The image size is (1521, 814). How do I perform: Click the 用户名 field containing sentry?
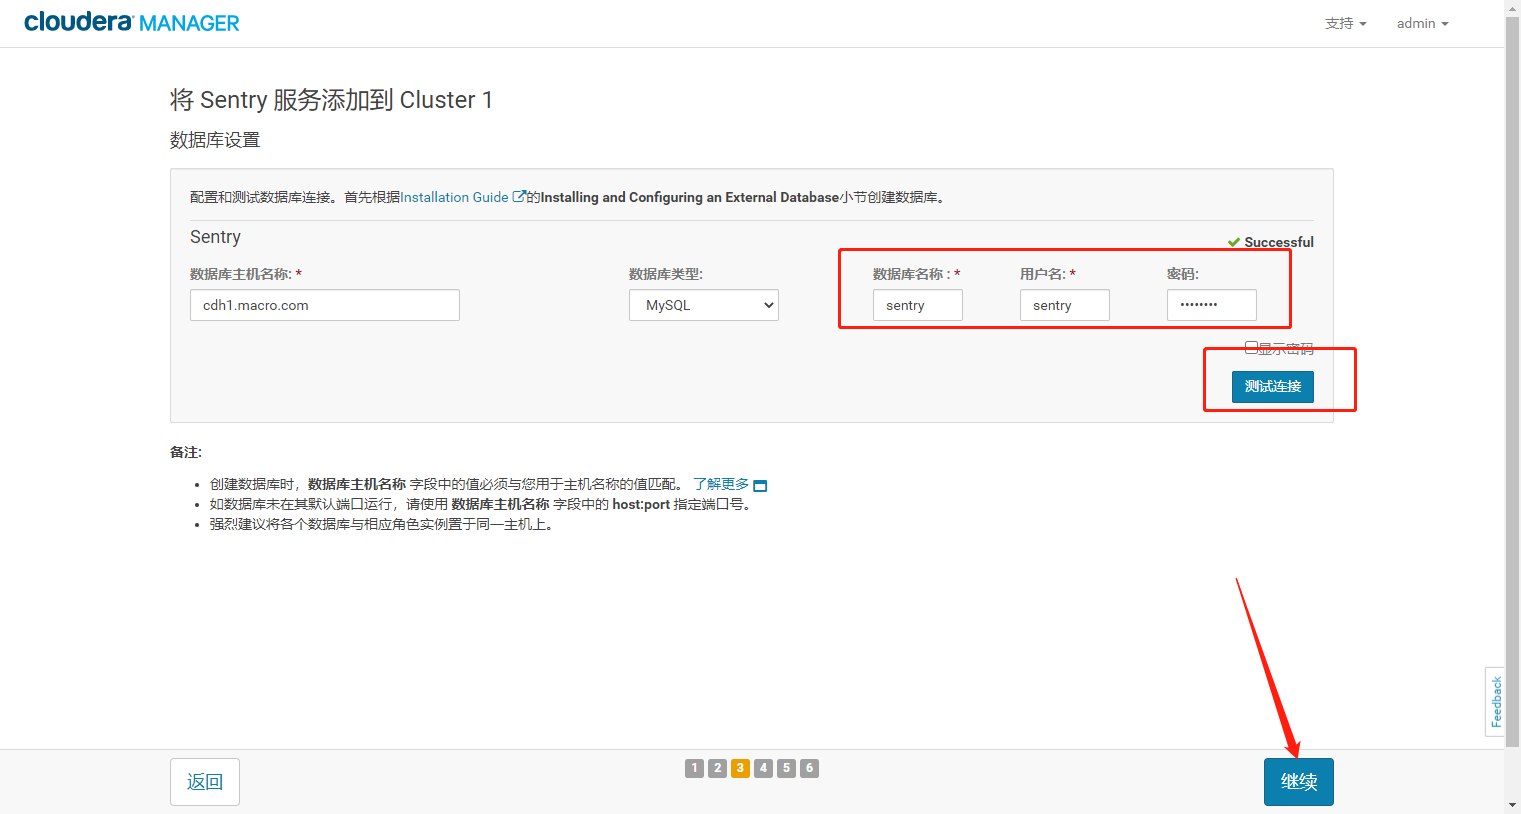(1065, 305)
